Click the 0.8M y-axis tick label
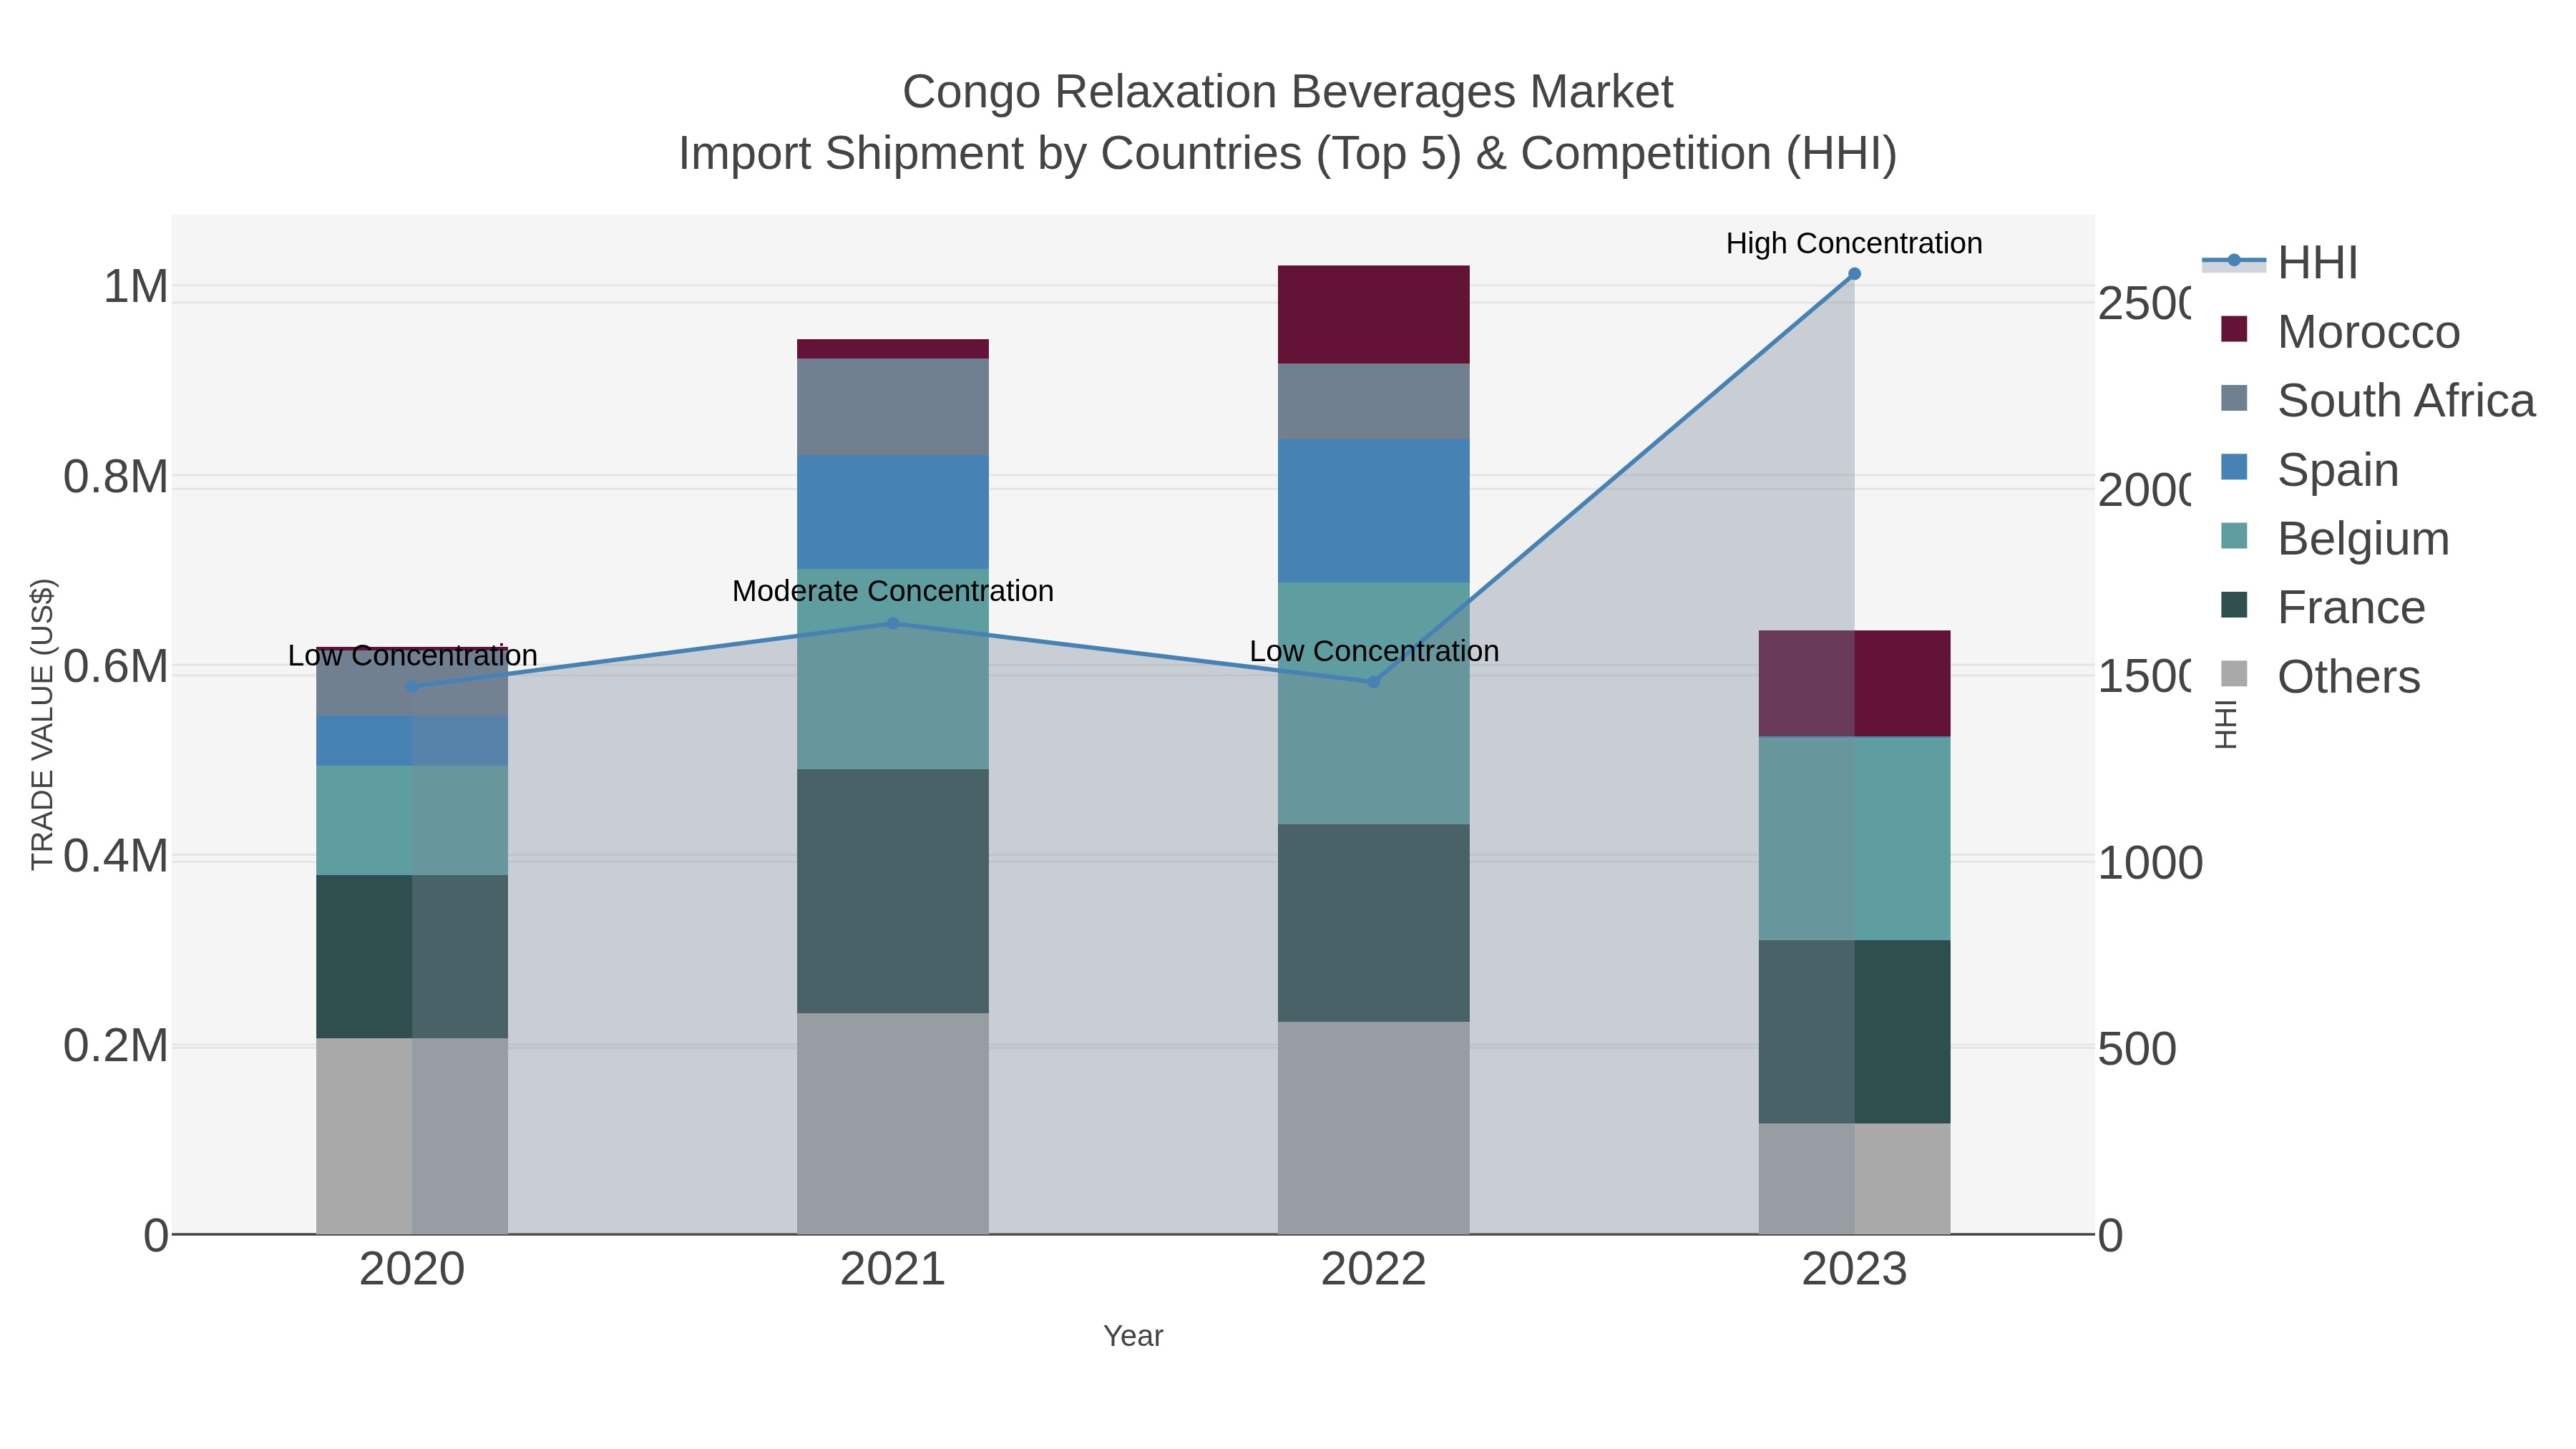Viewport: 2576px width, 1449px height. (116, 477)
